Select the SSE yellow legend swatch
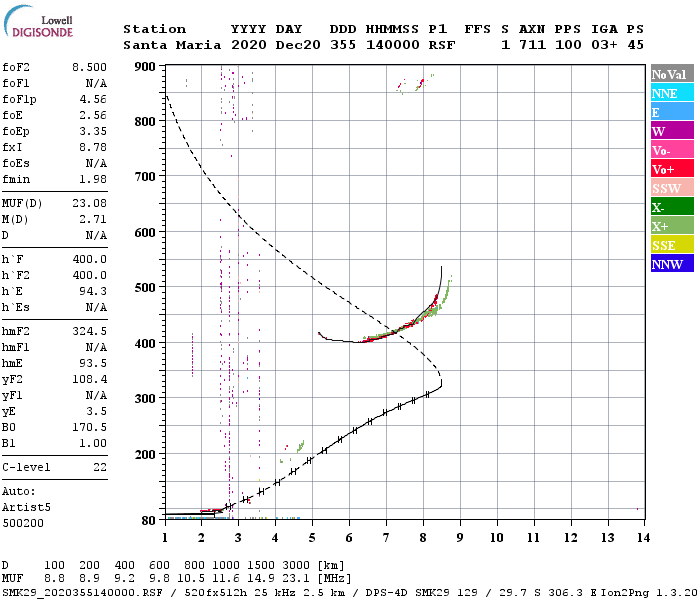This screenshot has width=700, height=600. (672, 245)
